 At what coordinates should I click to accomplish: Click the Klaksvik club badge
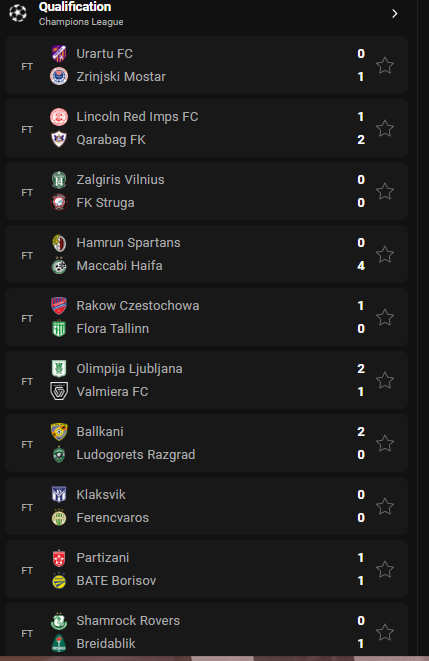59,494
